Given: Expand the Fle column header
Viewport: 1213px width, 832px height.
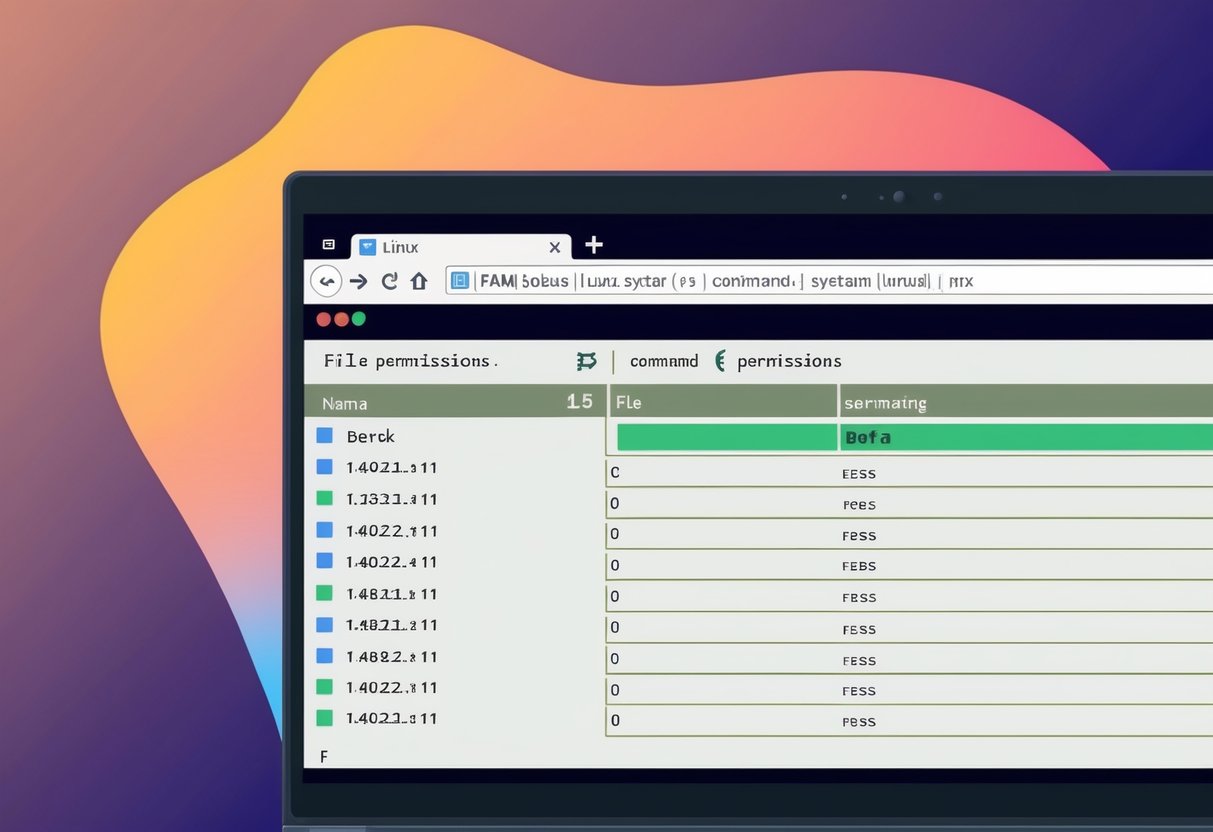Looking at the screenshot, I should (627, 401).
